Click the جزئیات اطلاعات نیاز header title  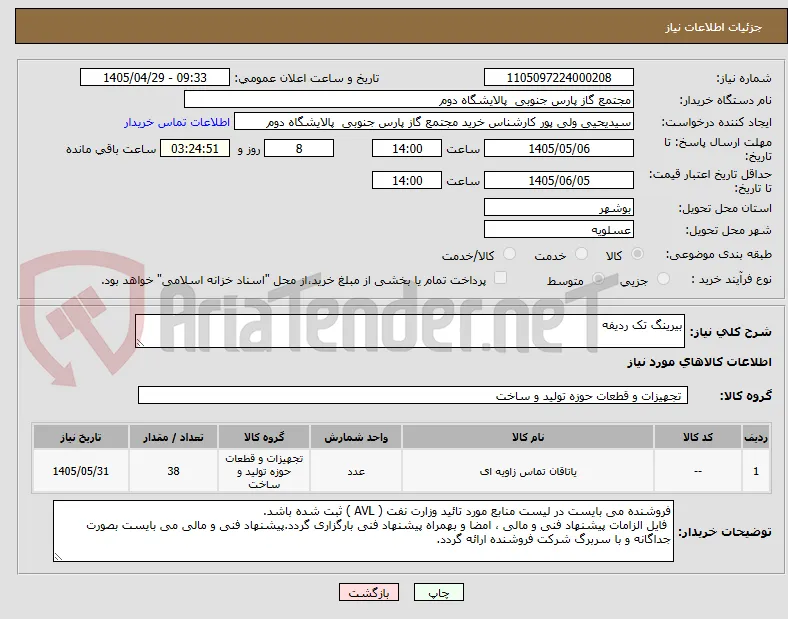(x=714, y=27)
